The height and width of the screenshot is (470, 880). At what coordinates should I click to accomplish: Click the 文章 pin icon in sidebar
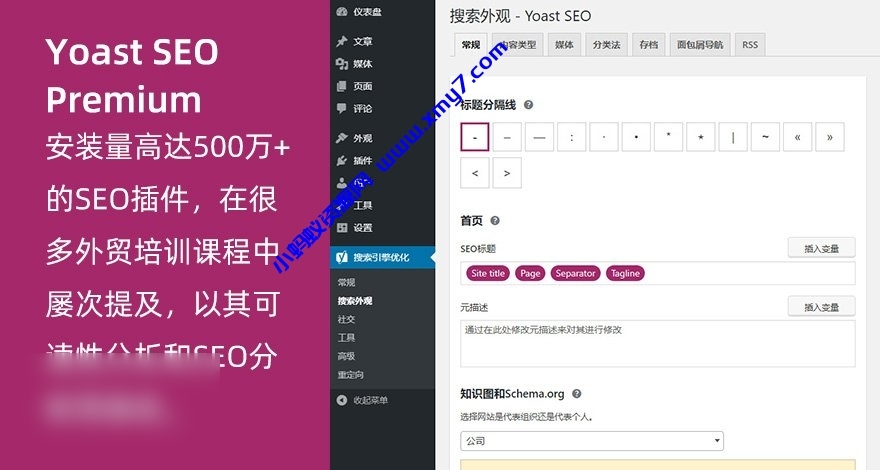click(342, 41)
